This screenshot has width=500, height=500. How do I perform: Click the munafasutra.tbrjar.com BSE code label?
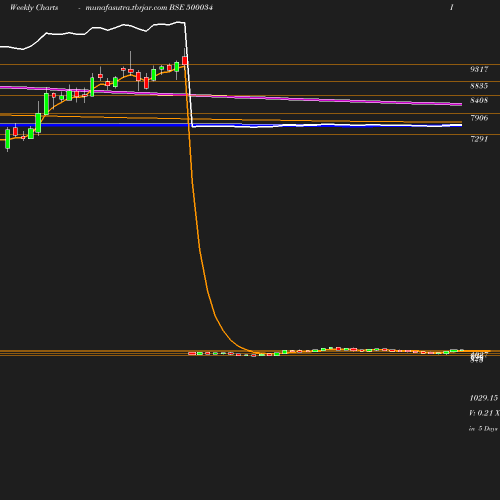click(149, 7)
